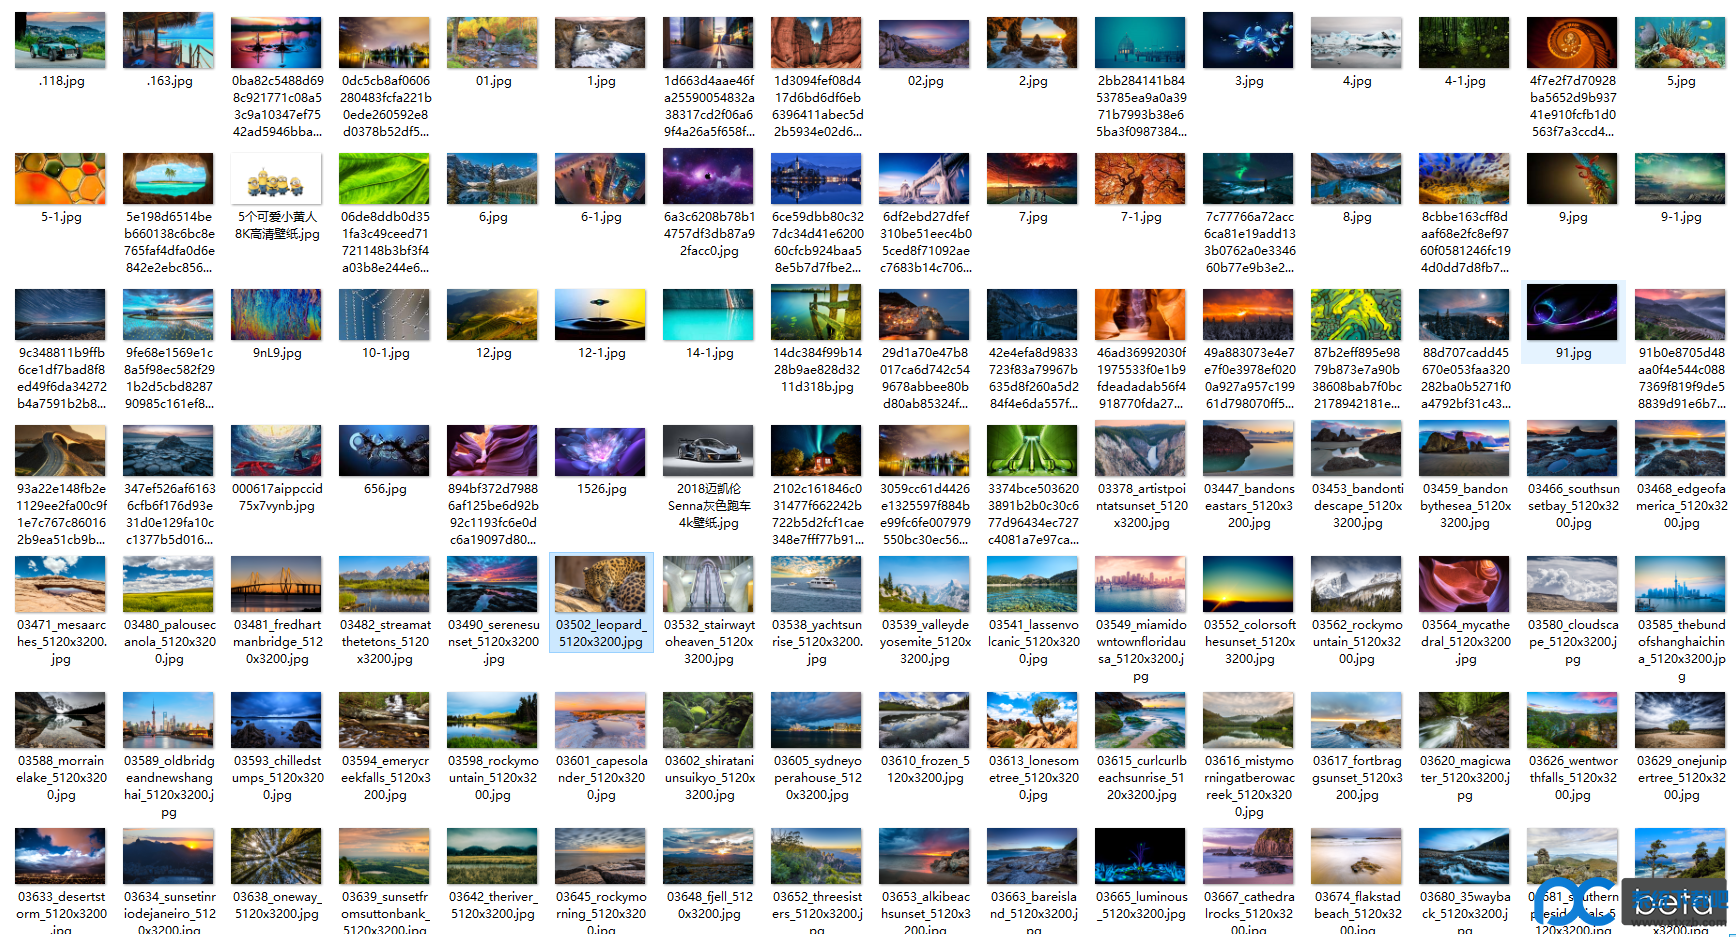
Task: Click the 03613_lonesometree image file
Action: click(x=1032, y=722)
